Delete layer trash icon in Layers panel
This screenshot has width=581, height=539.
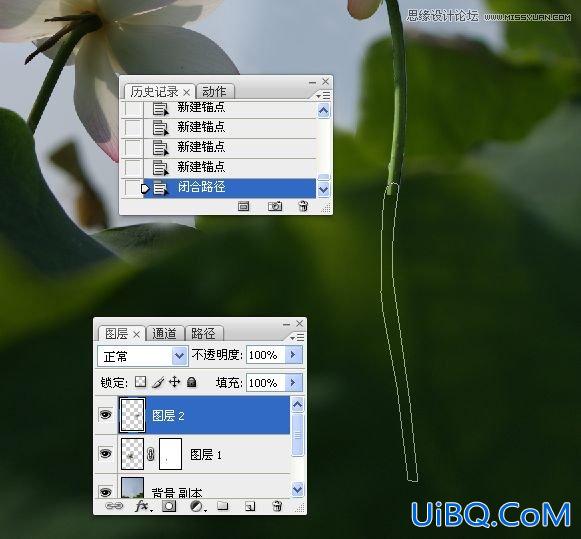(277, 506)
